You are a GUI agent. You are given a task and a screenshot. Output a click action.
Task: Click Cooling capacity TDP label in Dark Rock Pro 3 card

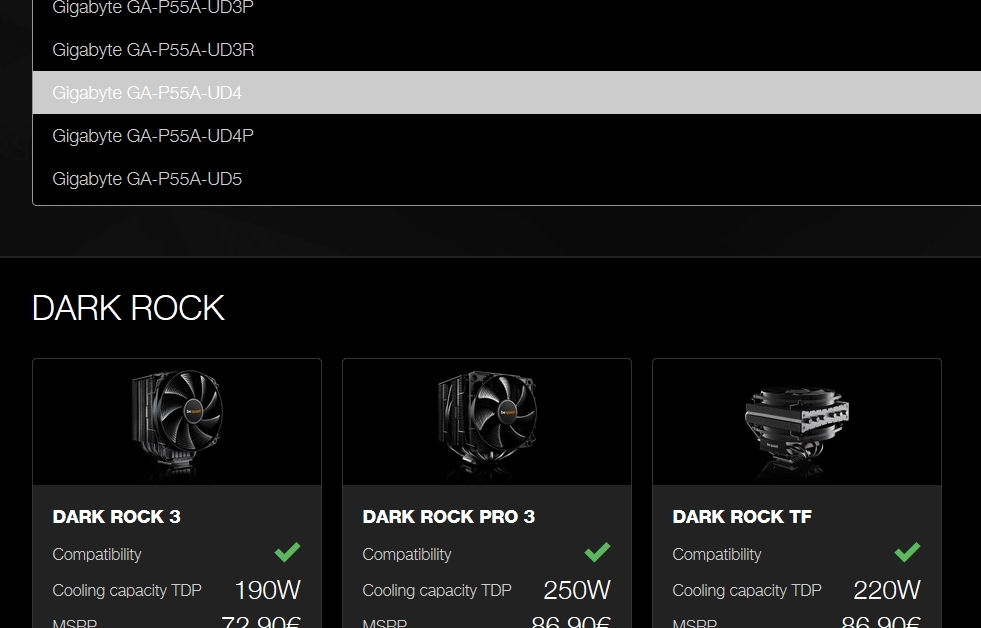(437, 590)
